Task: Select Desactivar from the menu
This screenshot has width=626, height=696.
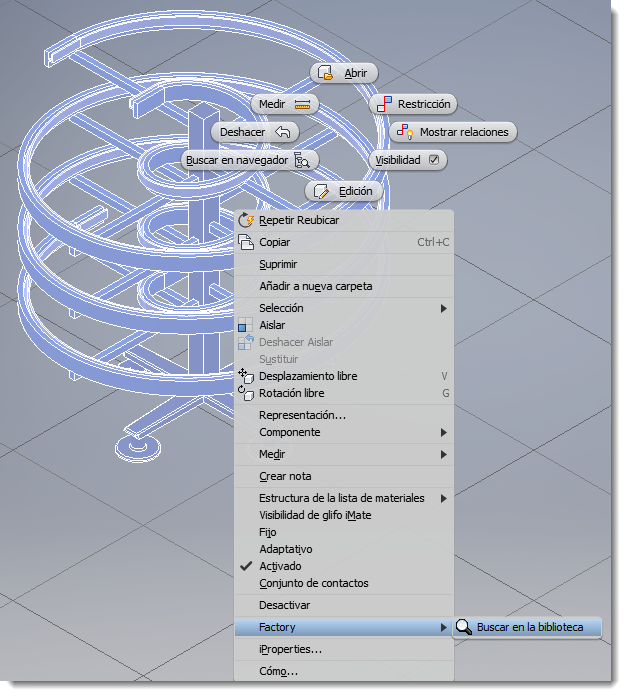Action: click(344, 605)
